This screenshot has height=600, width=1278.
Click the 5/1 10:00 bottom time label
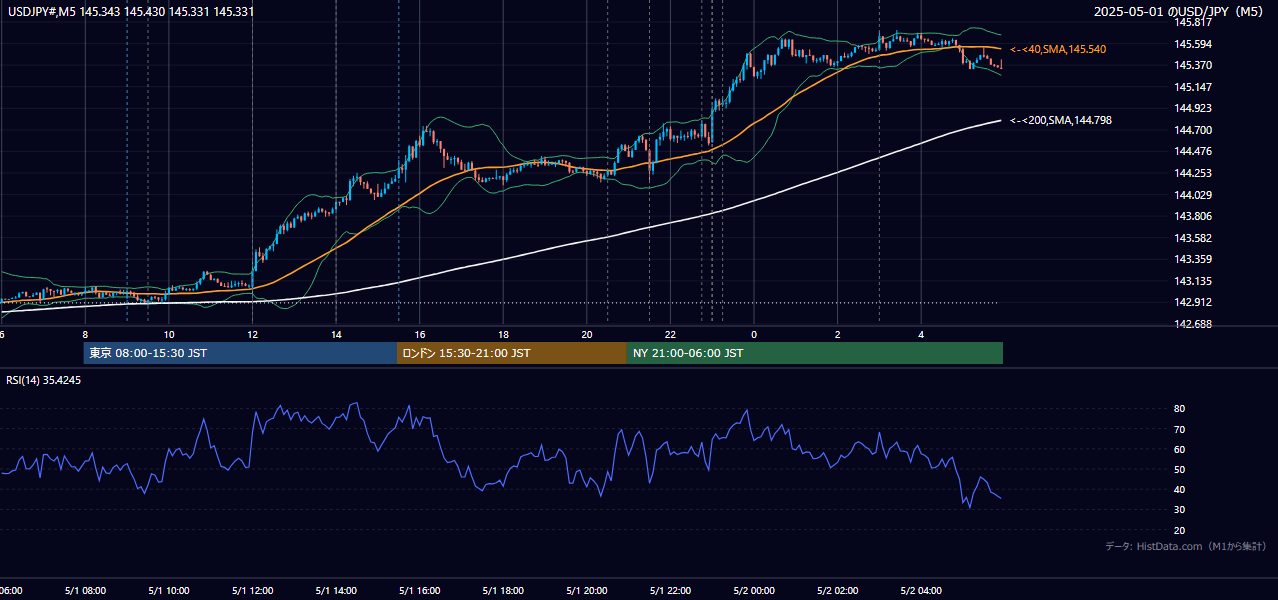click(x=168, y=591)
